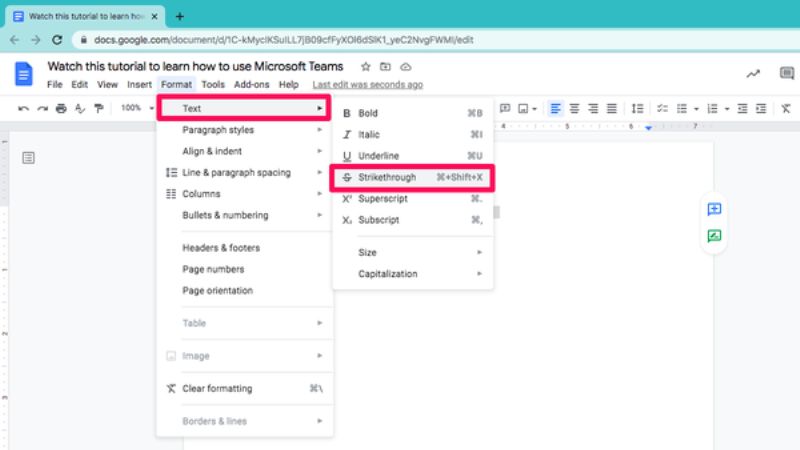
Task: Click the Suggest edits side button
Action: point(714,236)
